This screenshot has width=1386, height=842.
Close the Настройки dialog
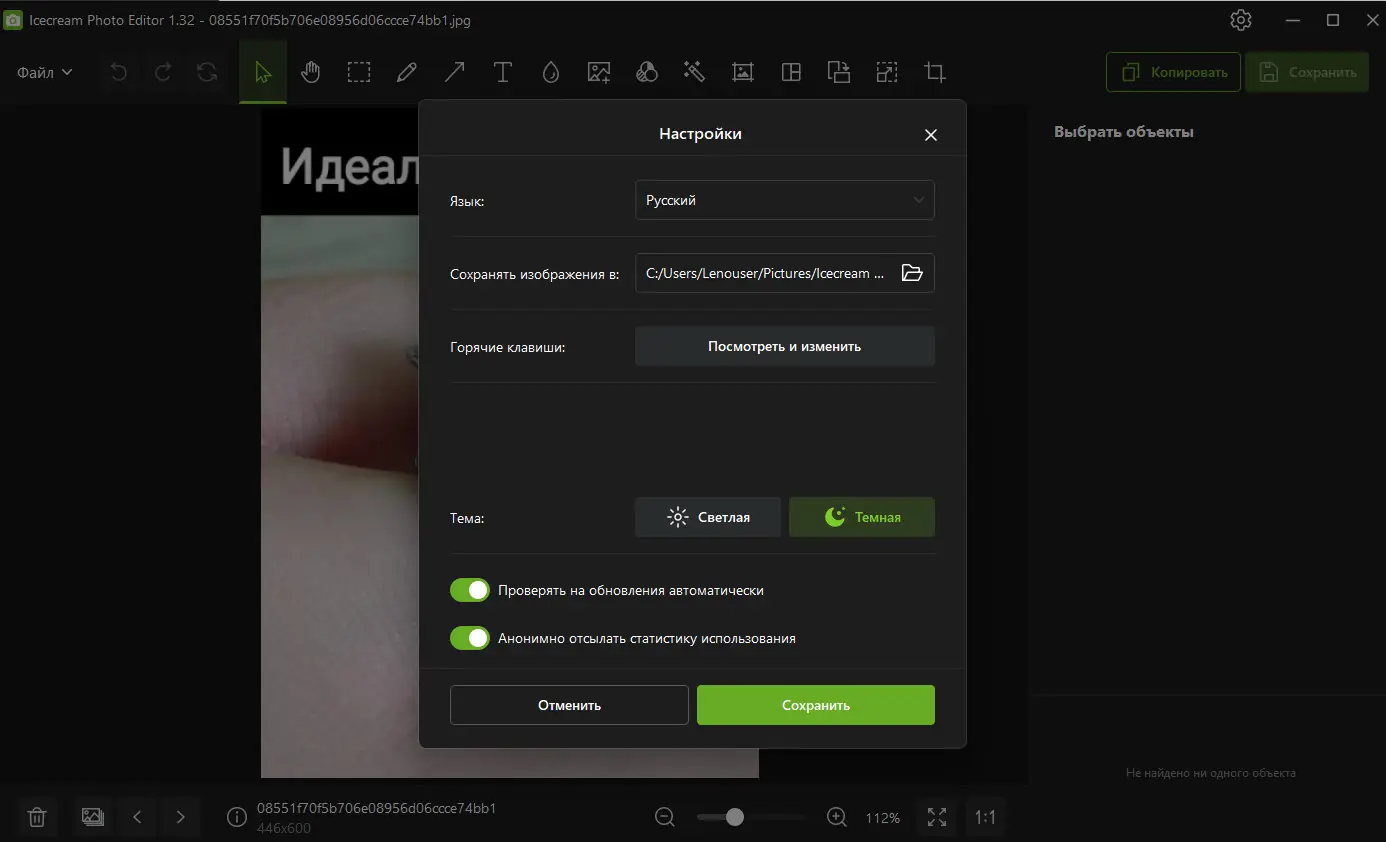tap(931, 135)
